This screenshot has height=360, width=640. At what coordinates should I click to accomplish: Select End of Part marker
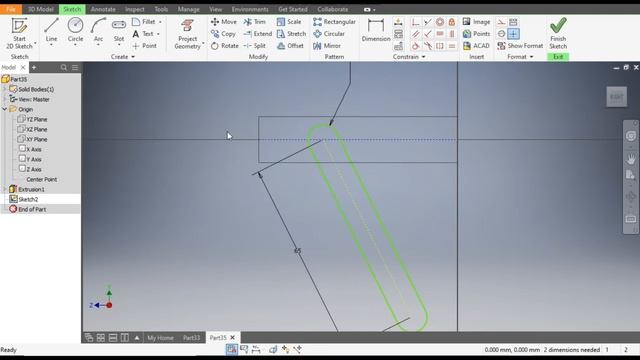[27, 209]
